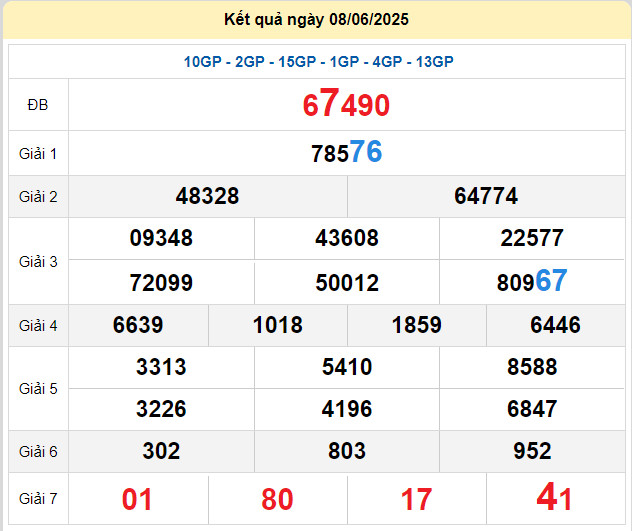Click the Giải 7 number 17
Image resolution: width=632 pixels, height=531 pixels.
[x=416, y=499]
